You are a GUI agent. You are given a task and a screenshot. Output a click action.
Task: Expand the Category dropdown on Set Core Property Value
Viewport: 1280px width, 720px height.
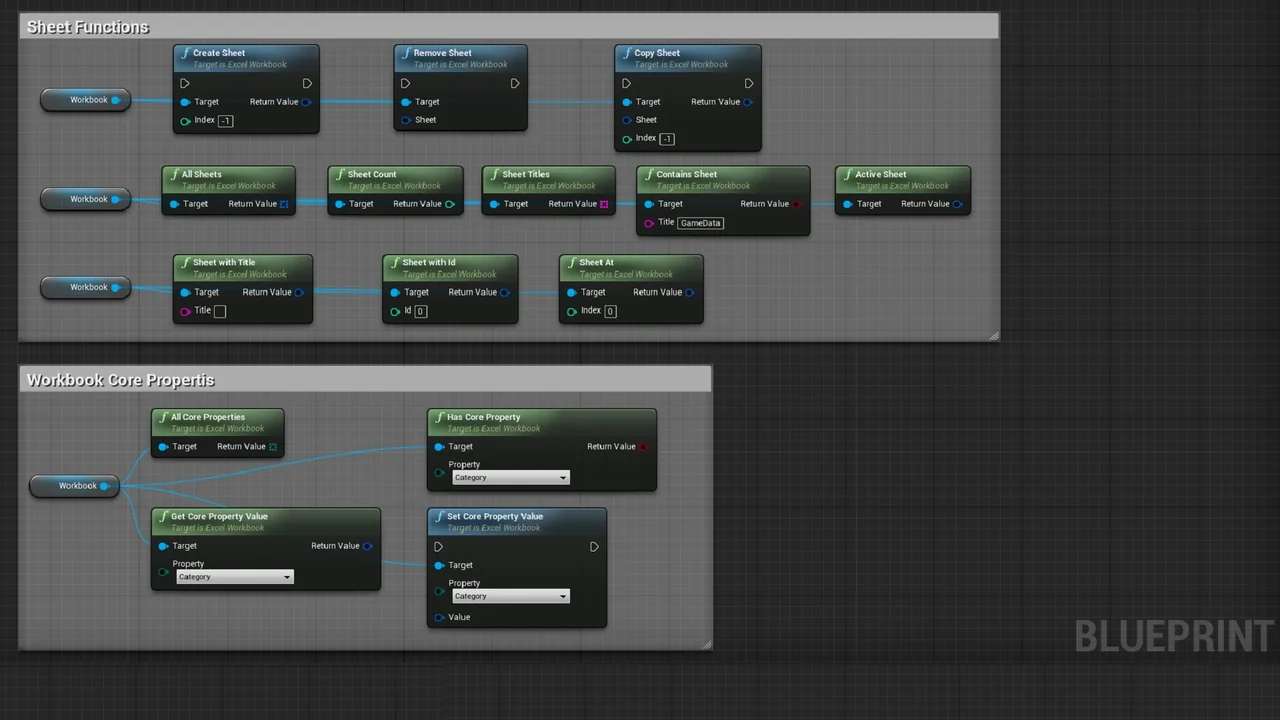tap(510, 597)
